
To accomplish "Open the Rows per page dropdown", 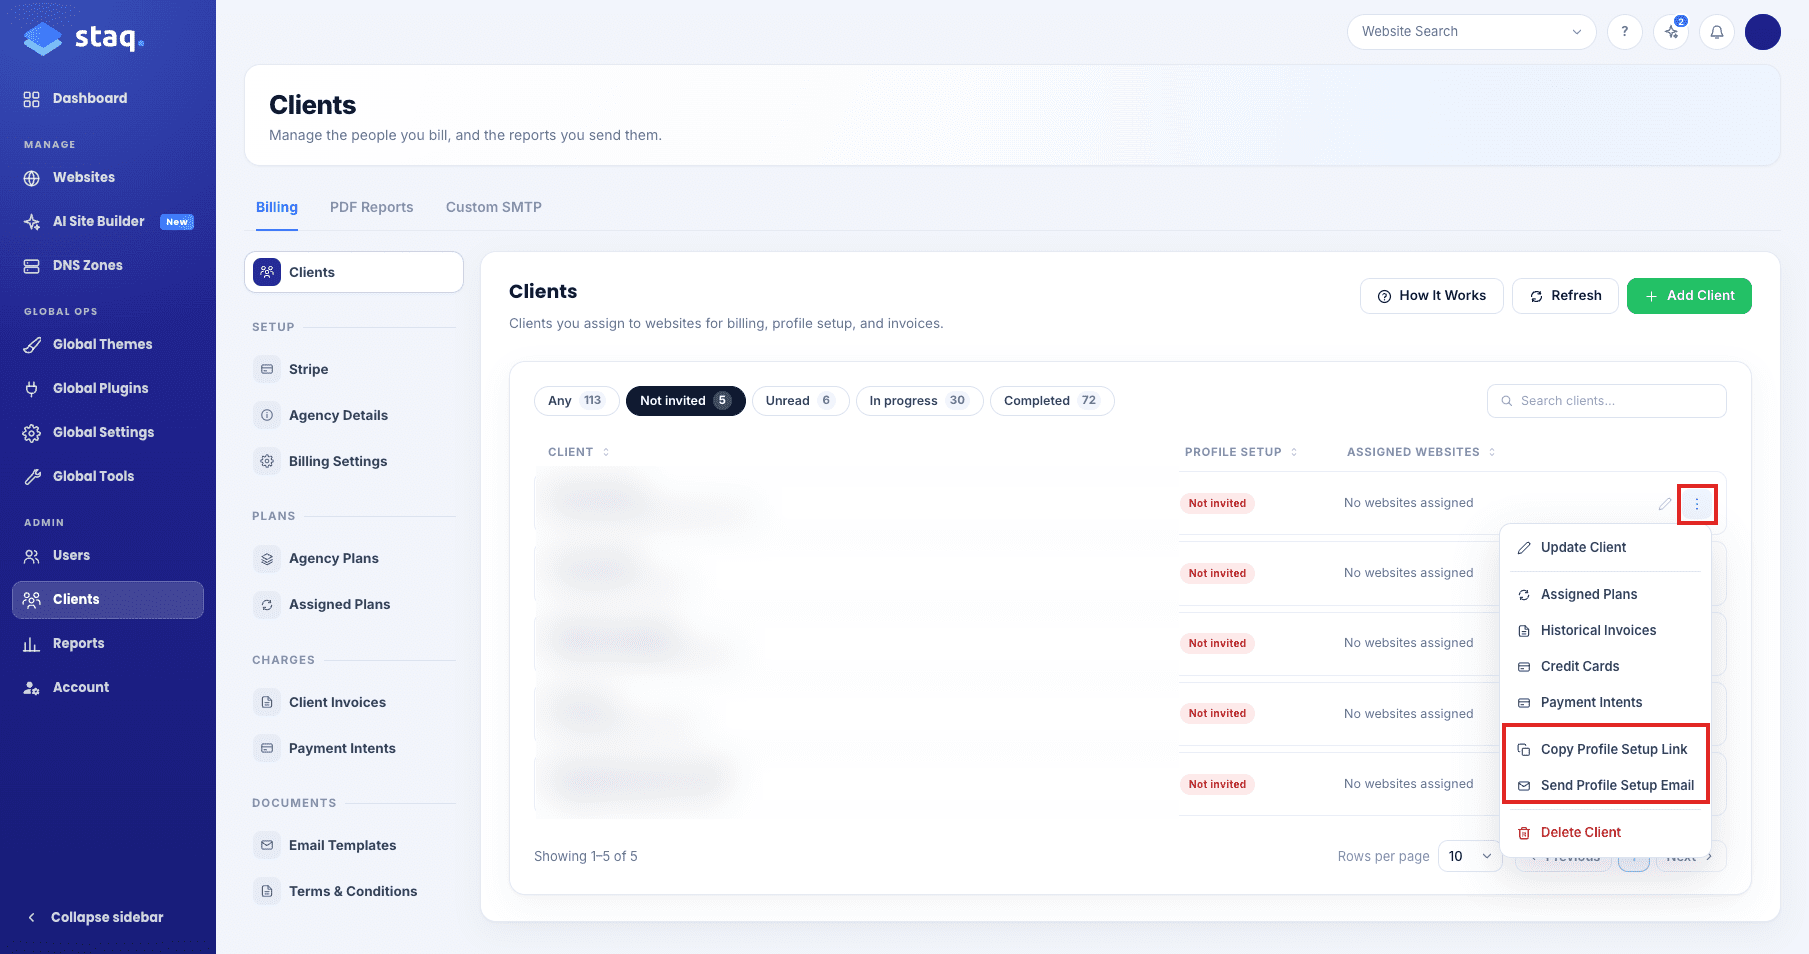I will coord(1470,856).
